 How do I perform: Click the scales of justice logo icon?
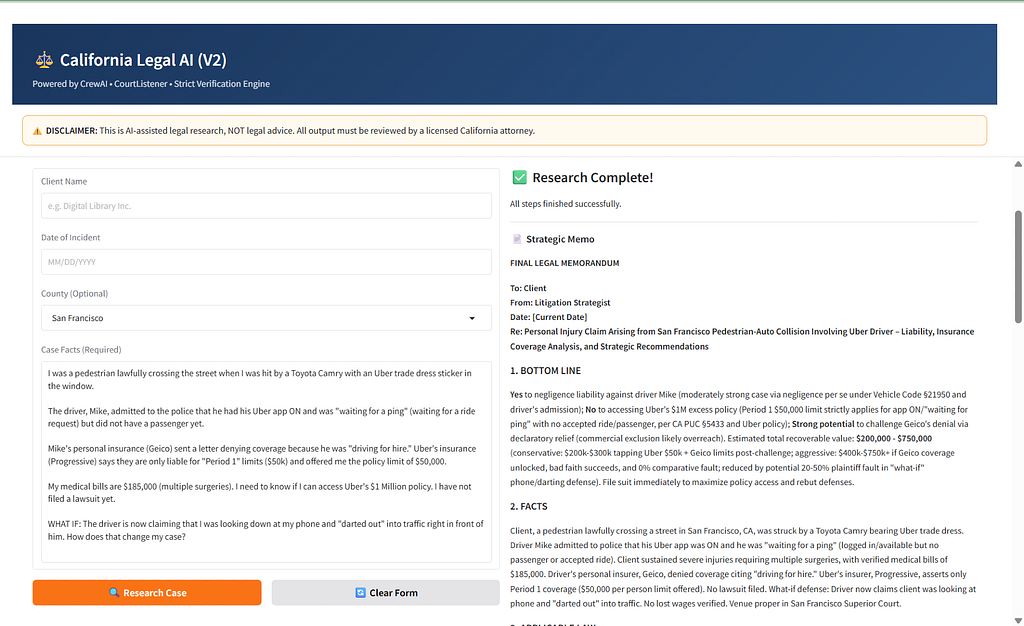pyautogui.click(x=44, y=60)
